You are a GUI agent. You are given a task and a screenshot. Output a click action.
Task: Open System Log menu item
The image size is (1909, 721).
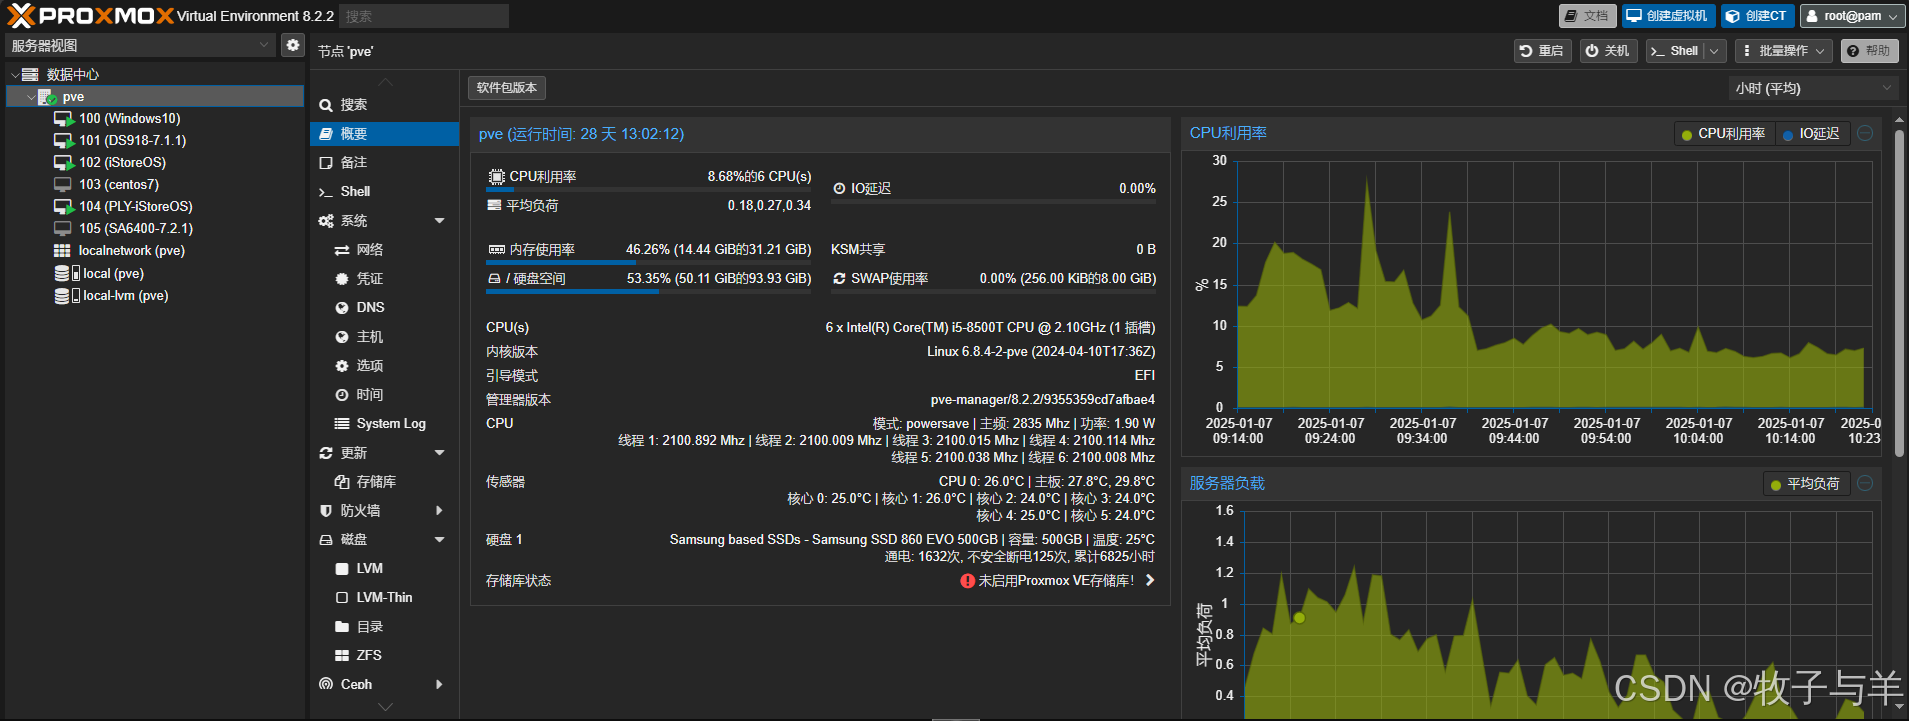[384, 424]
